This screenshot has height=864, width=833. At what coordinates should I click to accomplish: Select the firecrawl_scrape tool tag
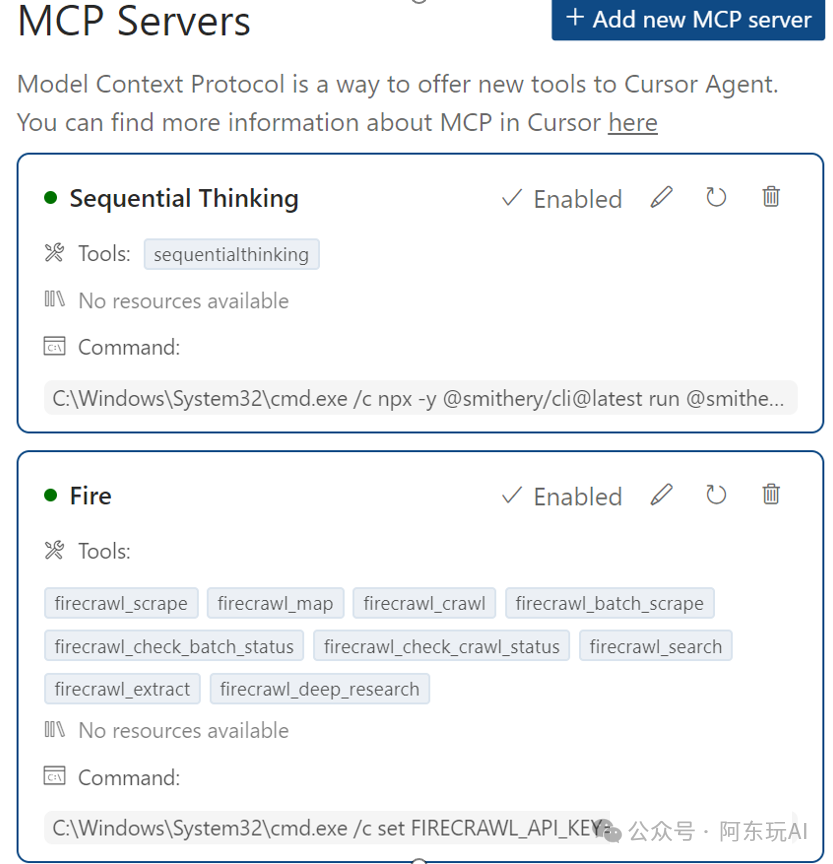tap(120, 603)
